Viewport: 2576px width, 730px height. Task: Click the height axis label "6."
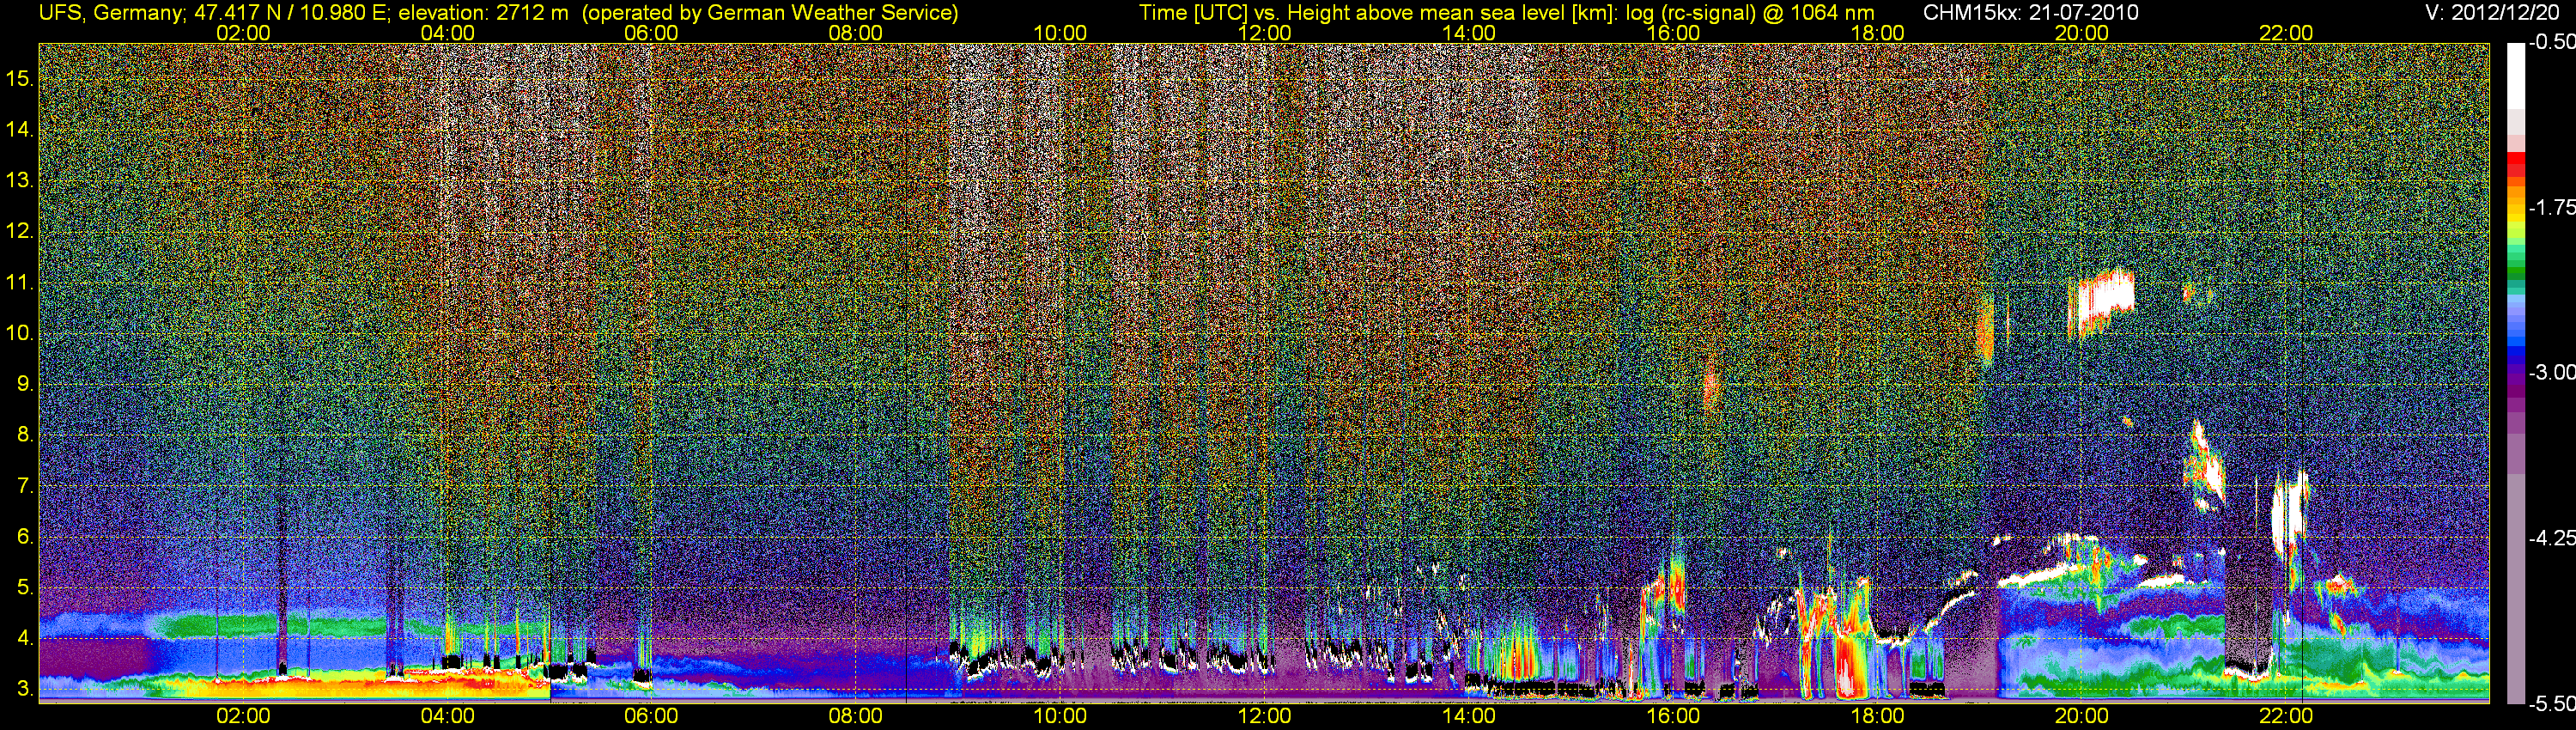pos(24,537)
